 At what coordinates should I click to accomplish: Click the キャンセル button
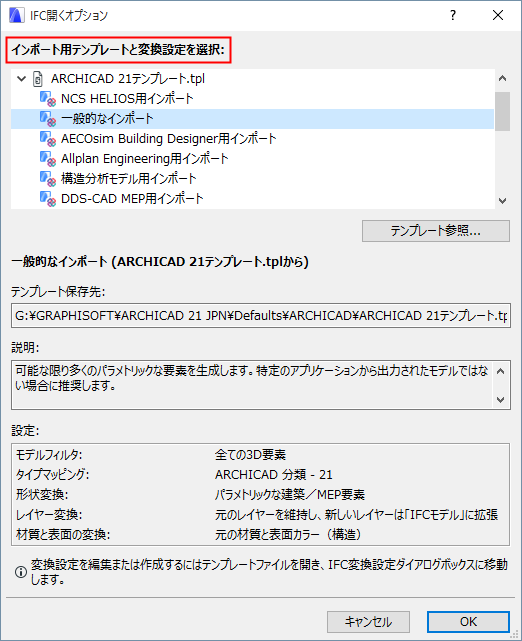click(368, 622)
